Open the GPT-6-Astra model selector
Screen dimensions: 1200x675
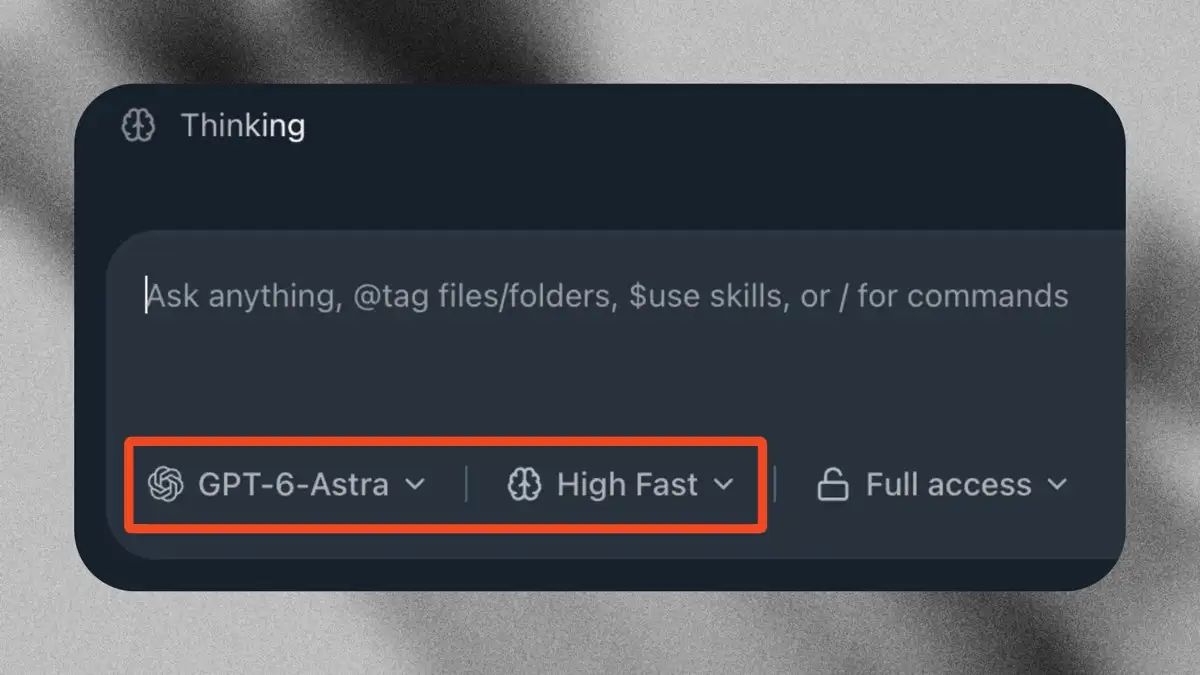[x=287, y=484]
